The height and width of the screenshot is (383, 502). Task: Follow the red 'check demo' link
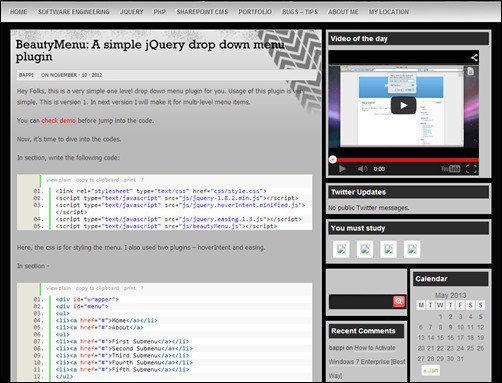click(x=59, y=121)
